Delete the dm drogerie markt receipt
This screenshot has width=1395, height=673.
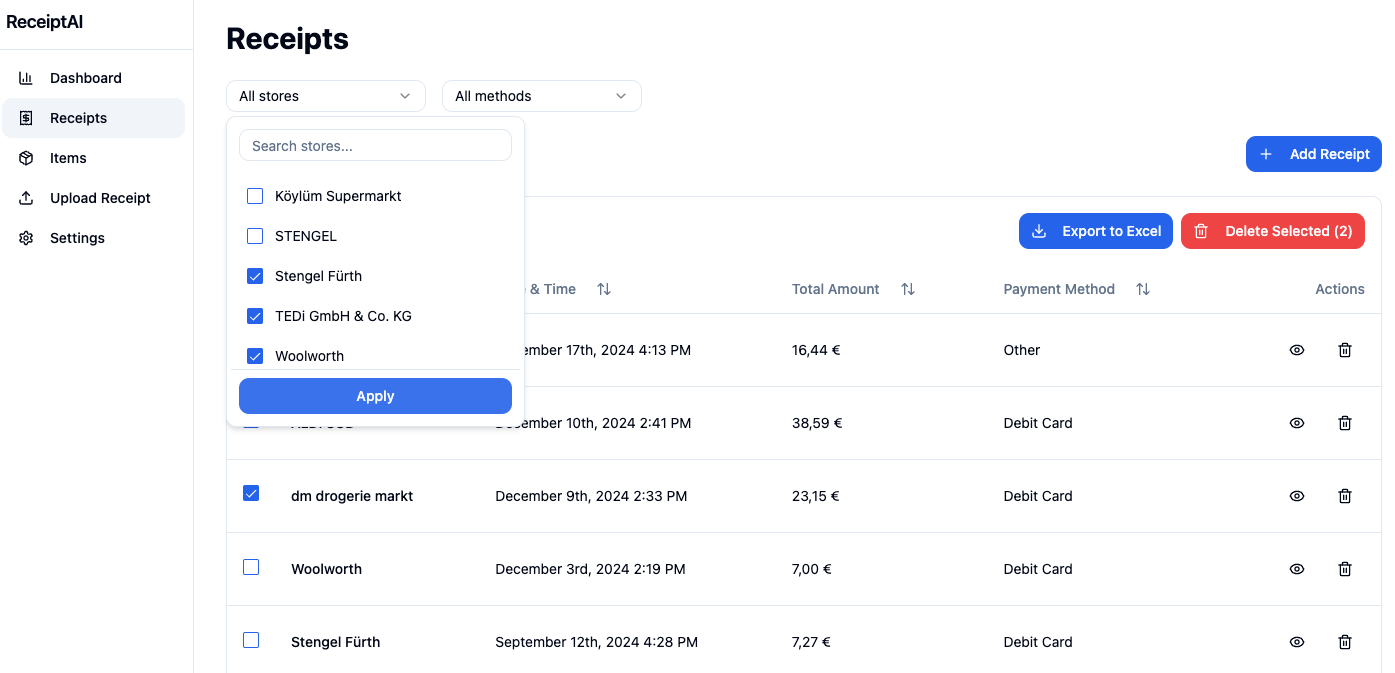tap(1345, 496)
